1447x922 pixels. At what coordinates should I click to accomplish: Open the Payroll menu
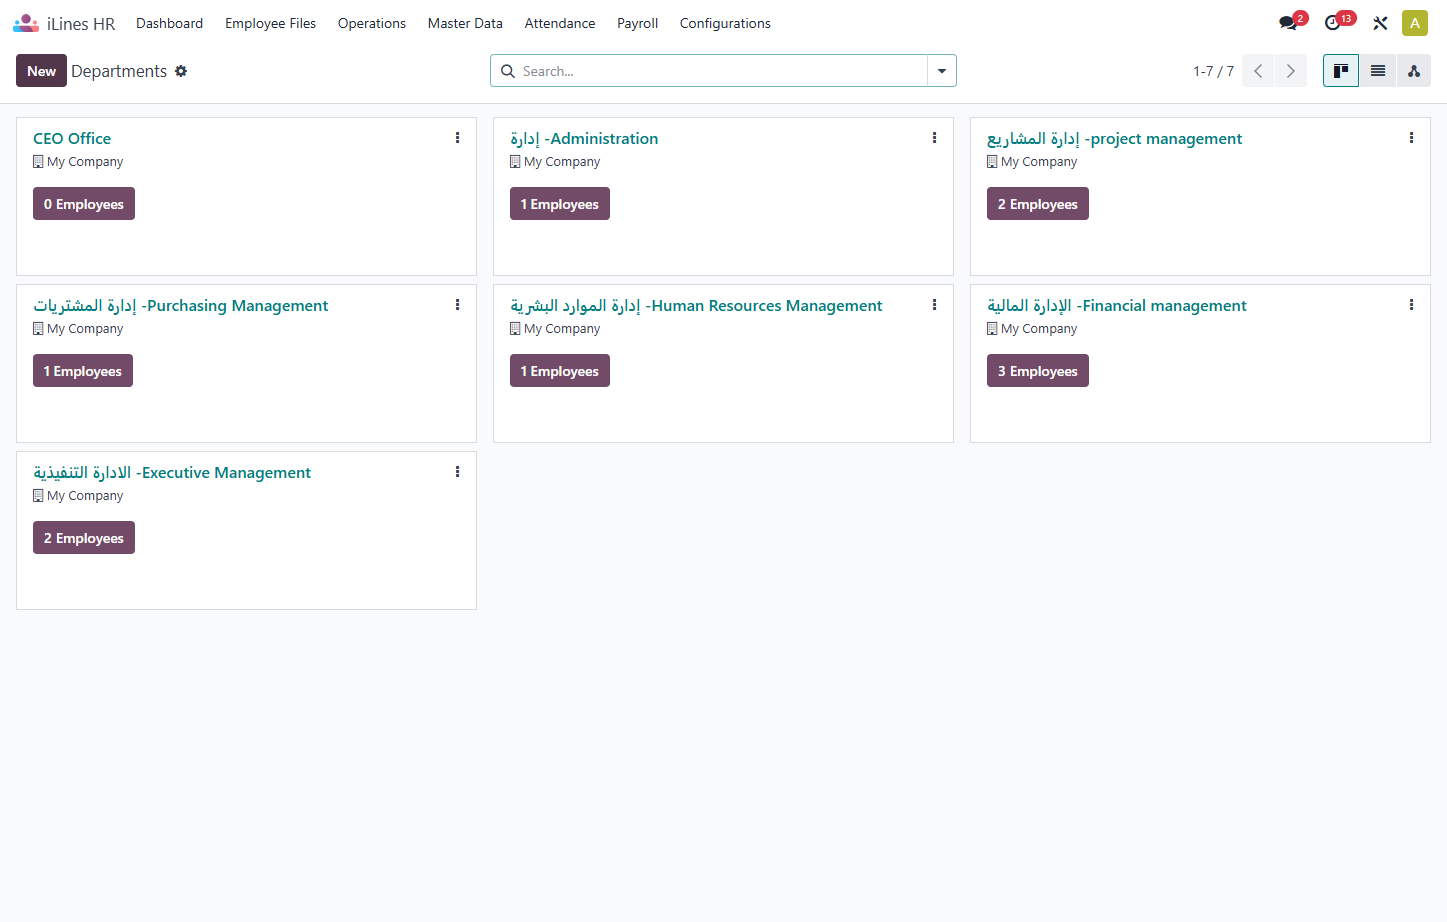(x=637, y=23)
